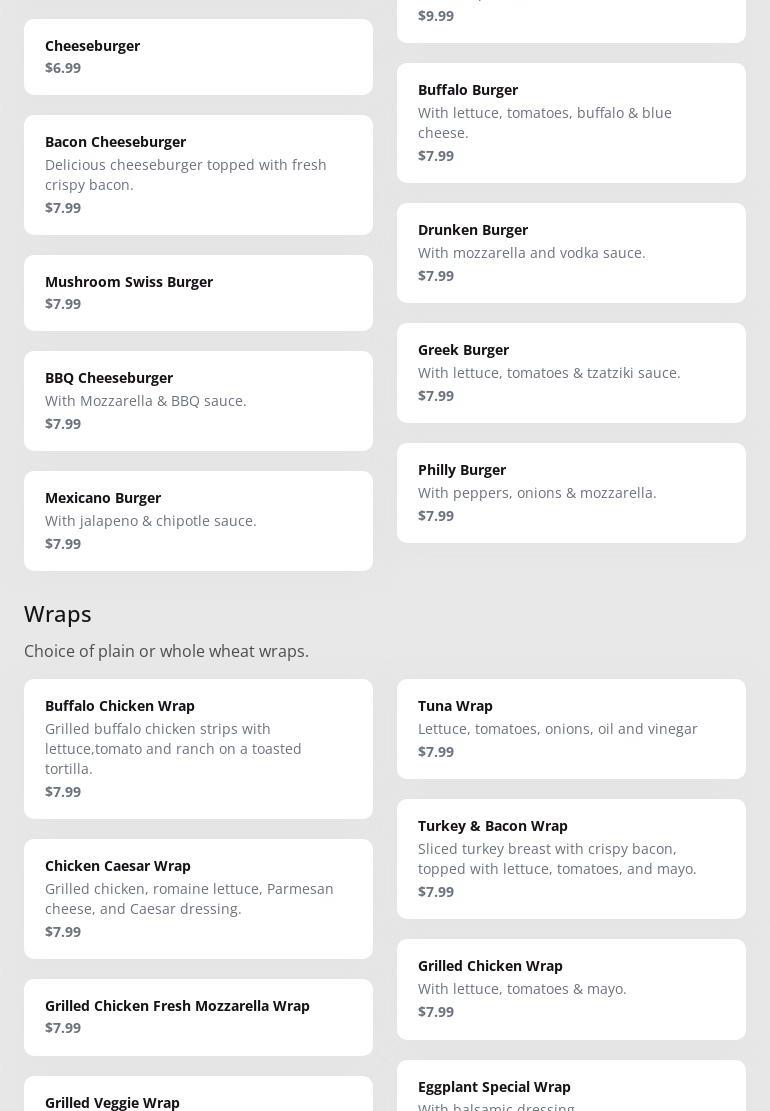Image resolution: width=770 pixels, height=1111 pixels.
Task: Select Grilled Chicken Fresh Mozzarella Wrap
Action: (x=198, y=1016)
